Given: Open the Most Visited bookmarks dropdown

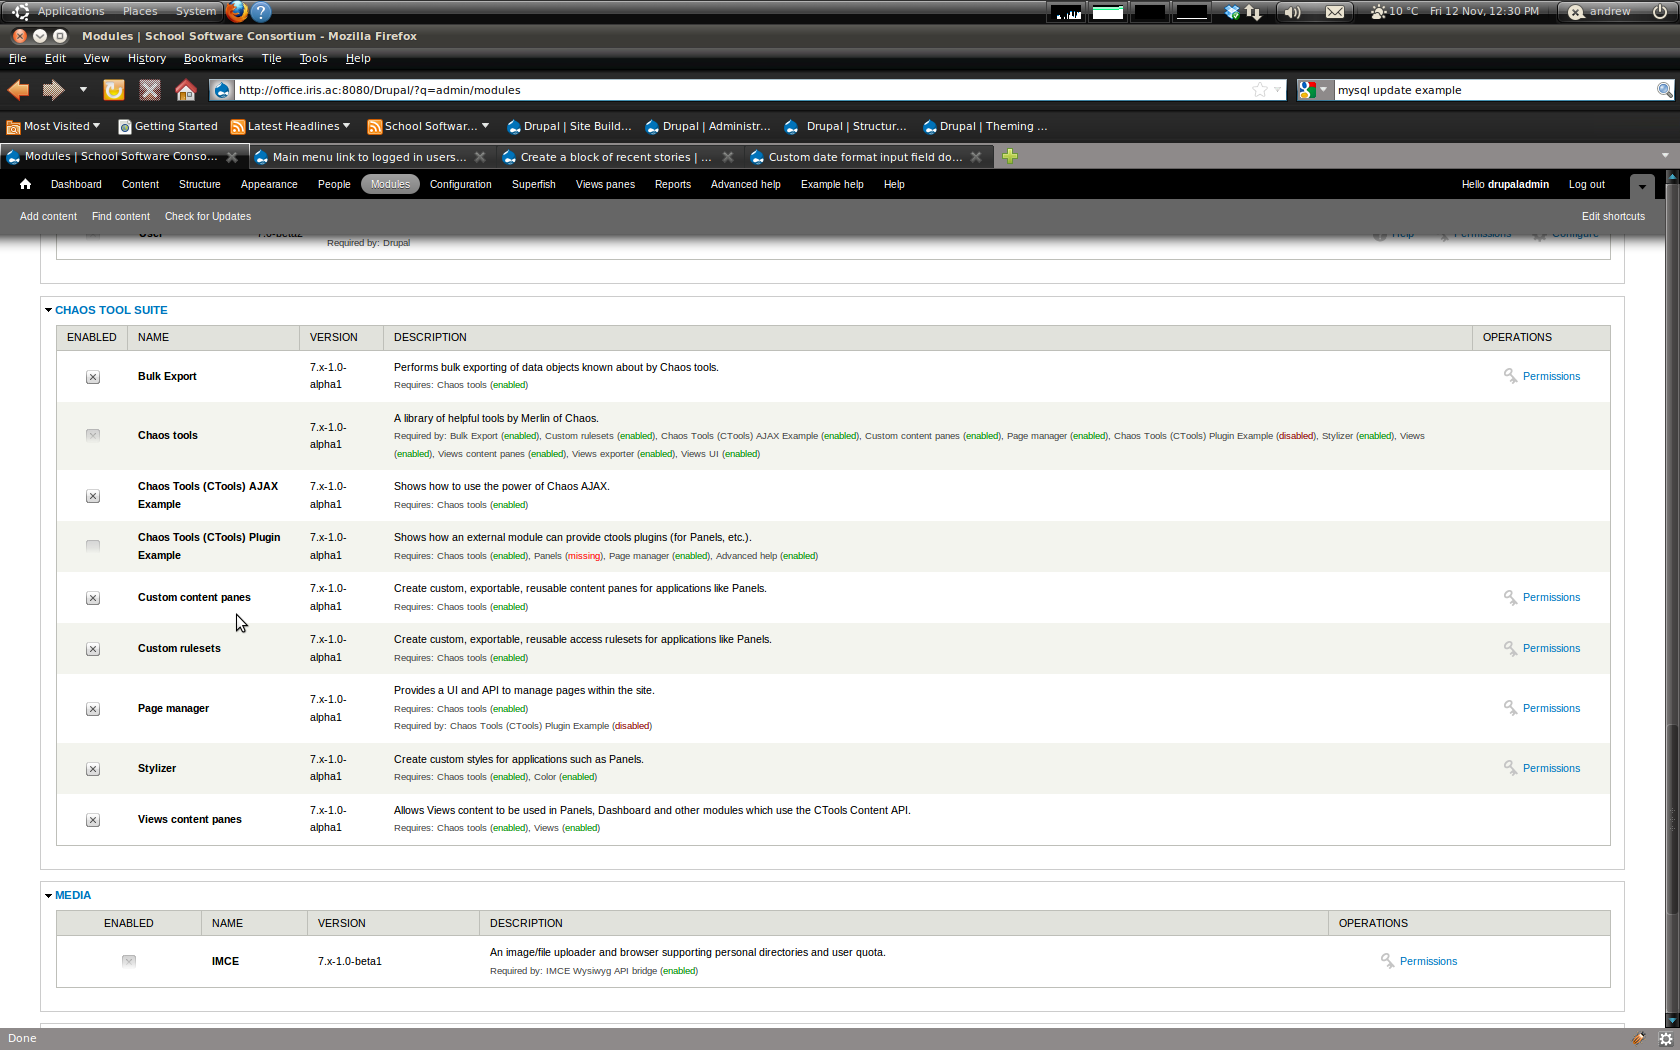Looking at the screenshot, I should 53,126.
